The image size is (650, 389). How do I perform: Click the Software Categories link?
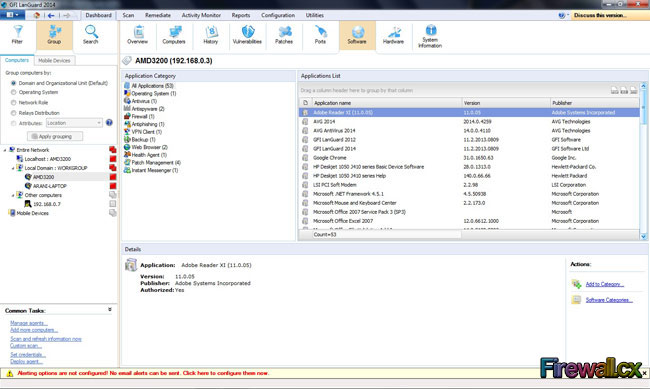[x=609, y=300]
